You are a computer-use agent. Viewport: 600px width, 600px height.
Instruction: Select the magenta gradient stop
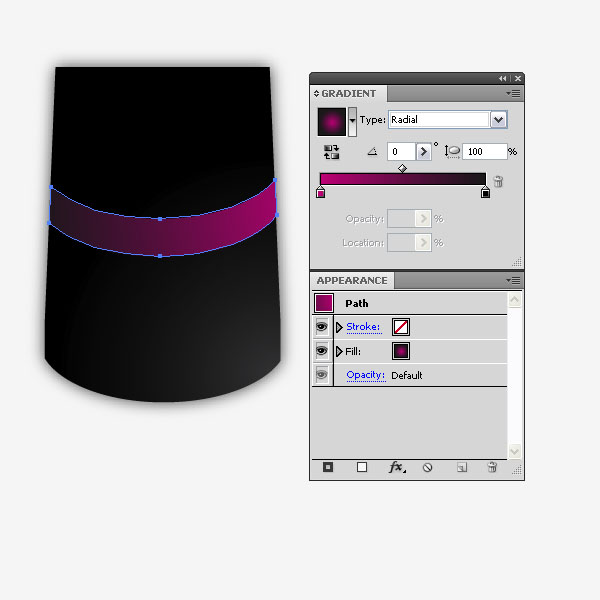(x=321, y=192)
